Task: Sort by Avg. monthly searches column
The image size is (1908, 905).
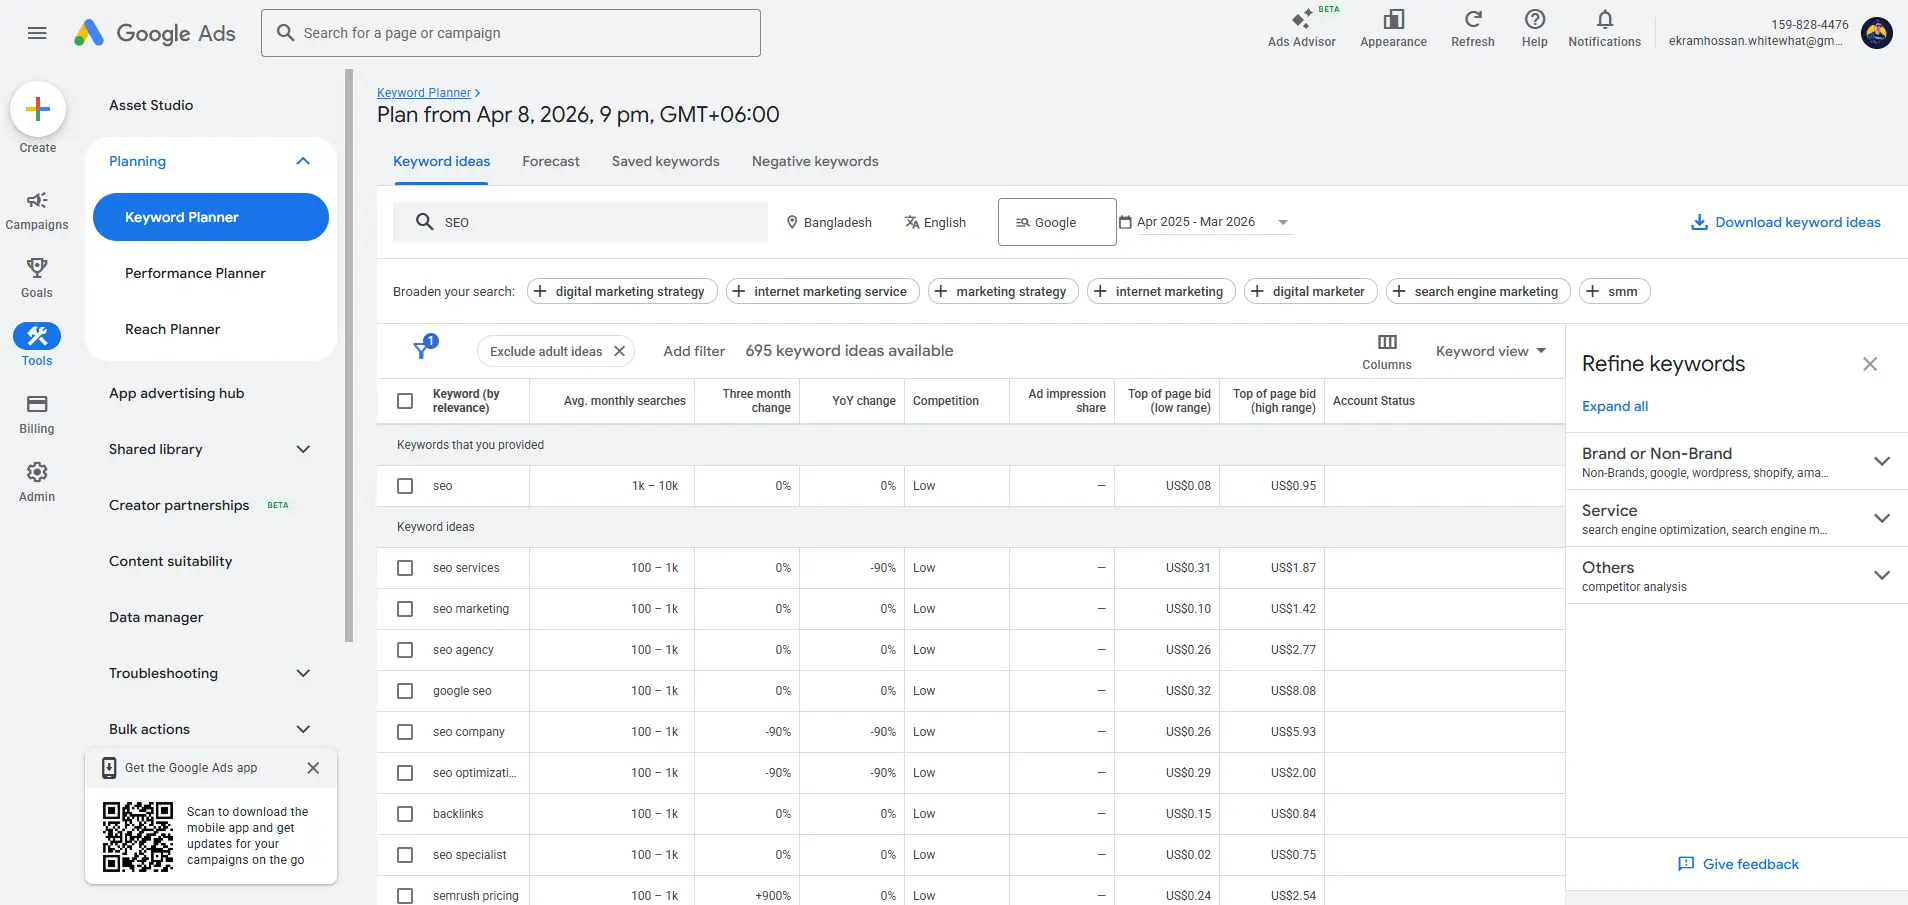Action: click(625, 401)
